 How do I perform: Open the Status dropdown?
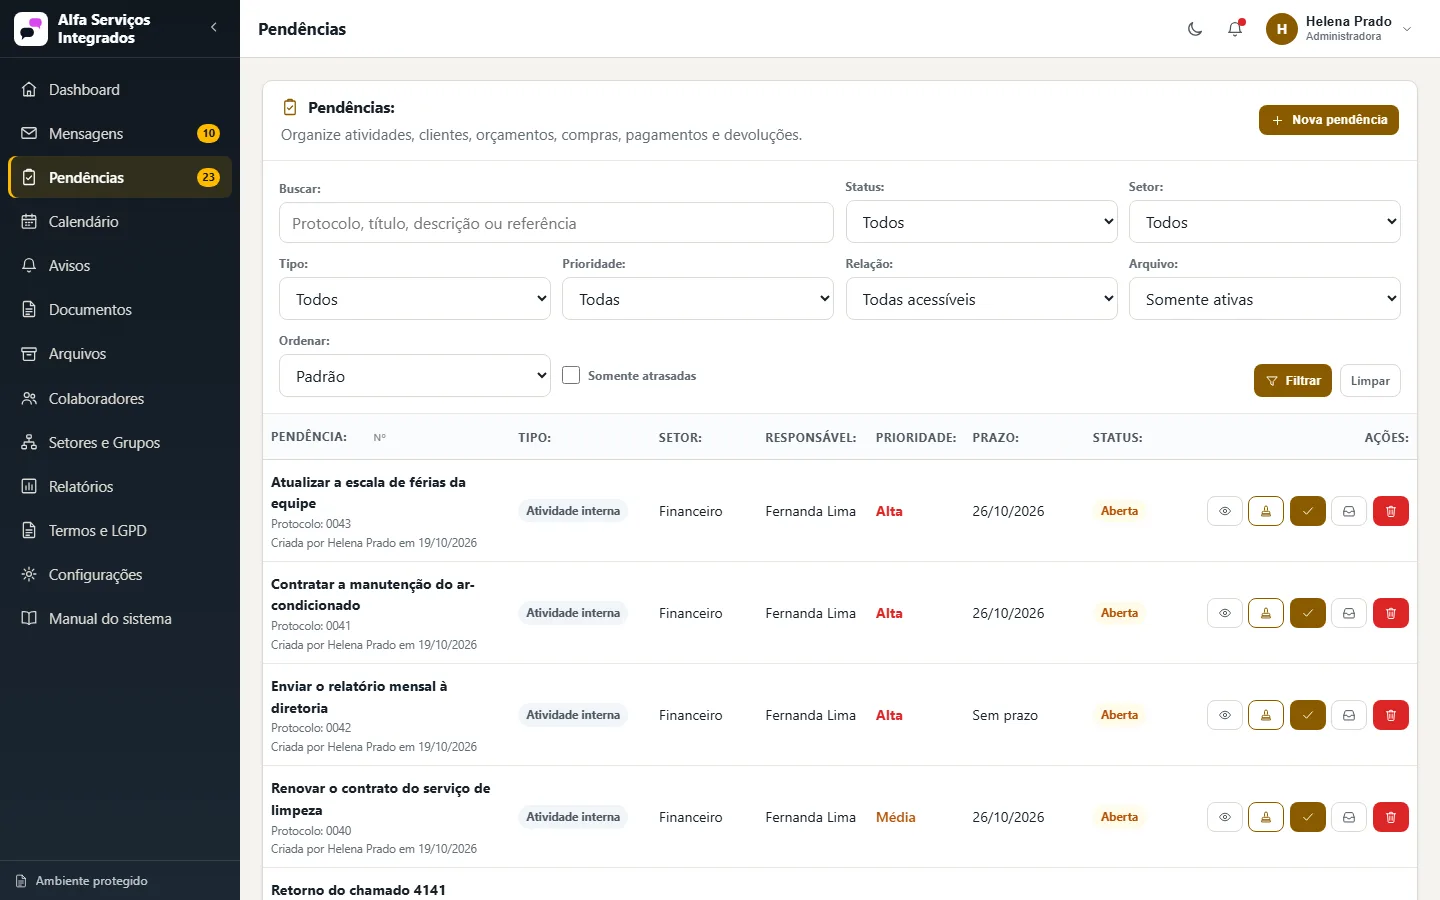(982, 222)
